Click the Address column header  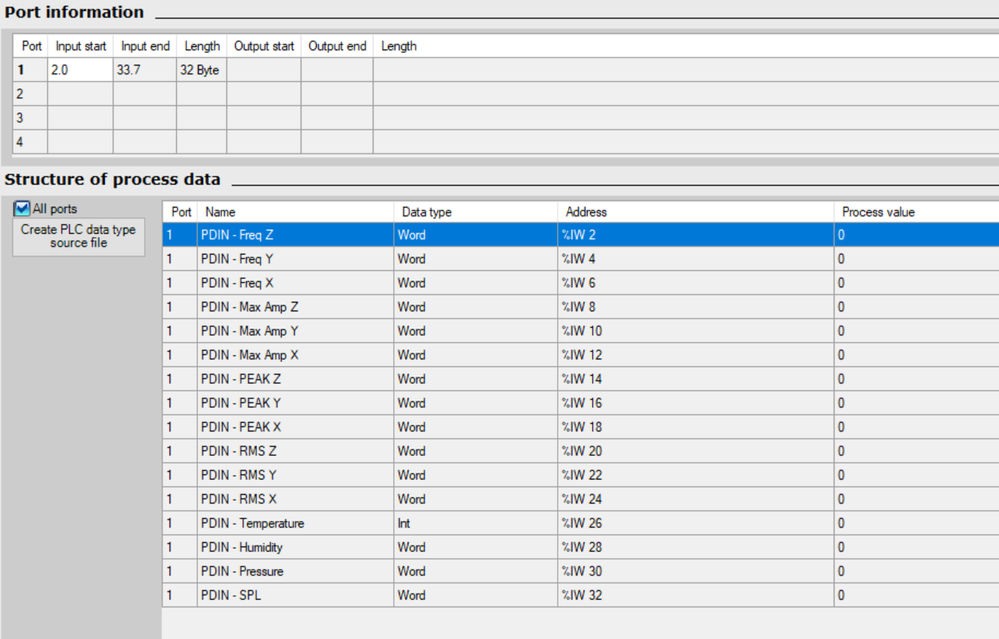click(x=696, y=212)
